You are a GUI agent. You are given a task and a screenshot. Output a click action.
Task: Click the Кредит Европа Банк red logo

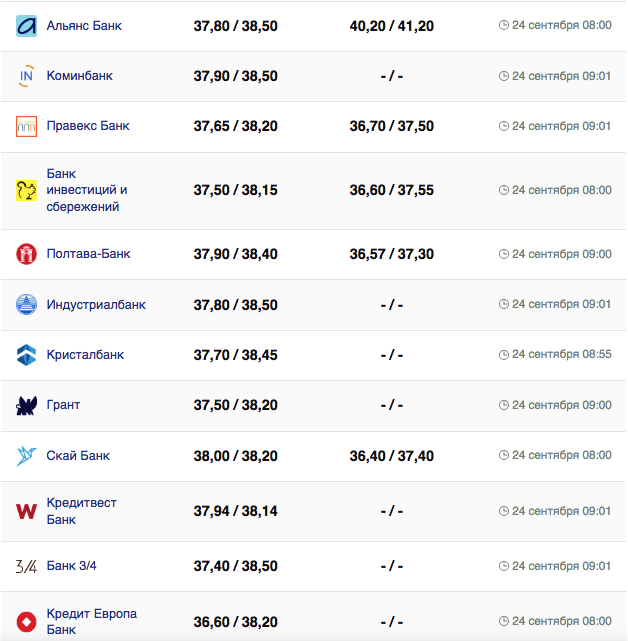tap(27, 621)
